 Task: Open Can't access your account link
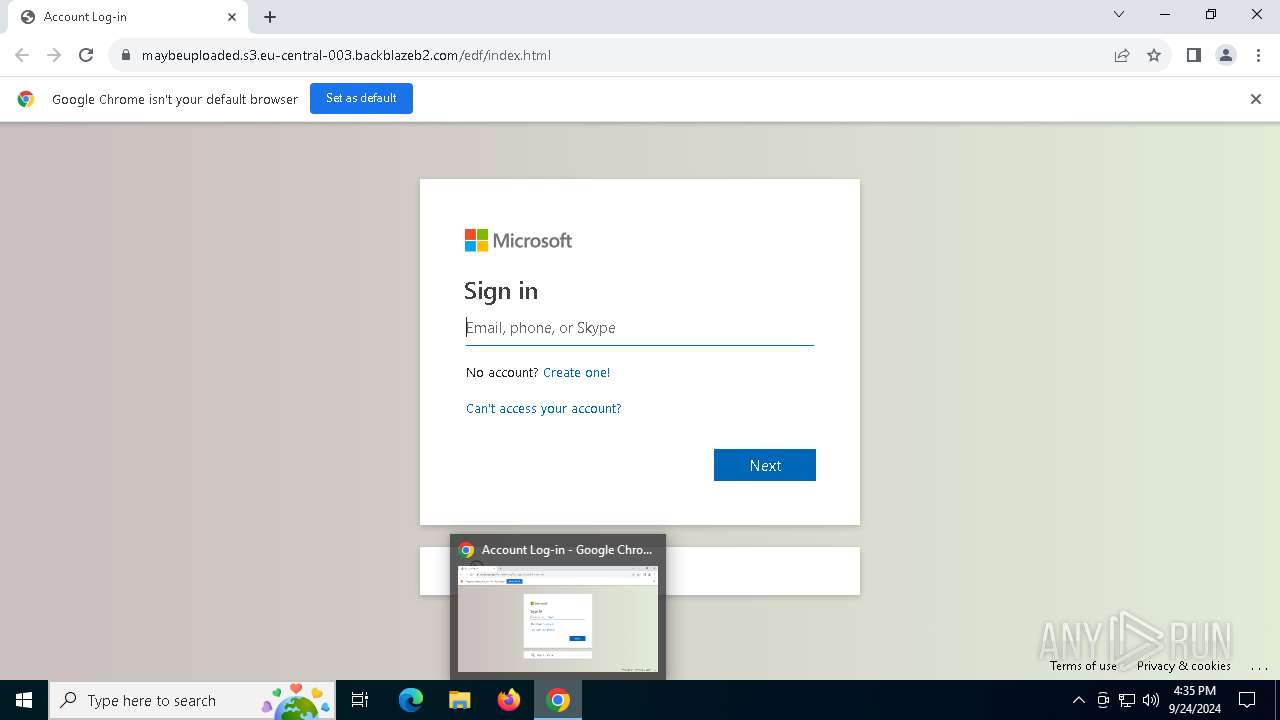(543, 408)
